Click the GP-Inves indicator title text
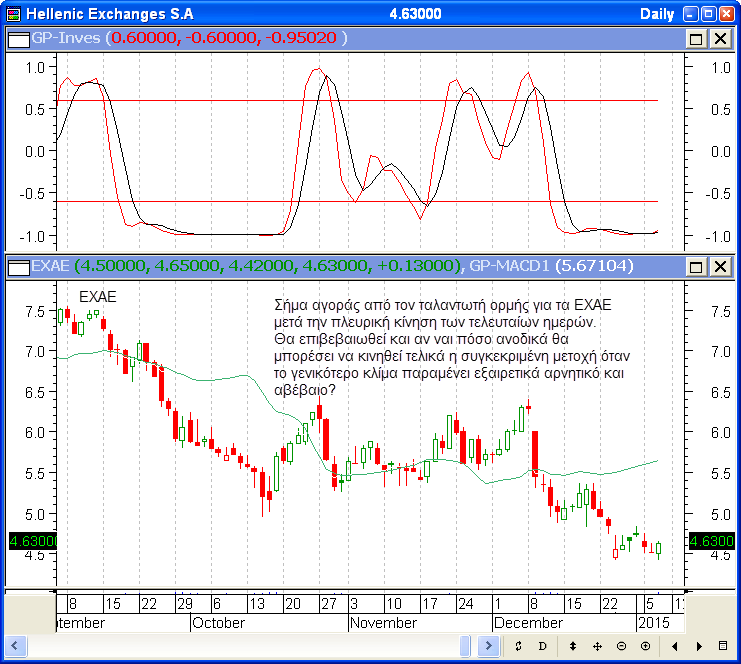 coord(66,38)
